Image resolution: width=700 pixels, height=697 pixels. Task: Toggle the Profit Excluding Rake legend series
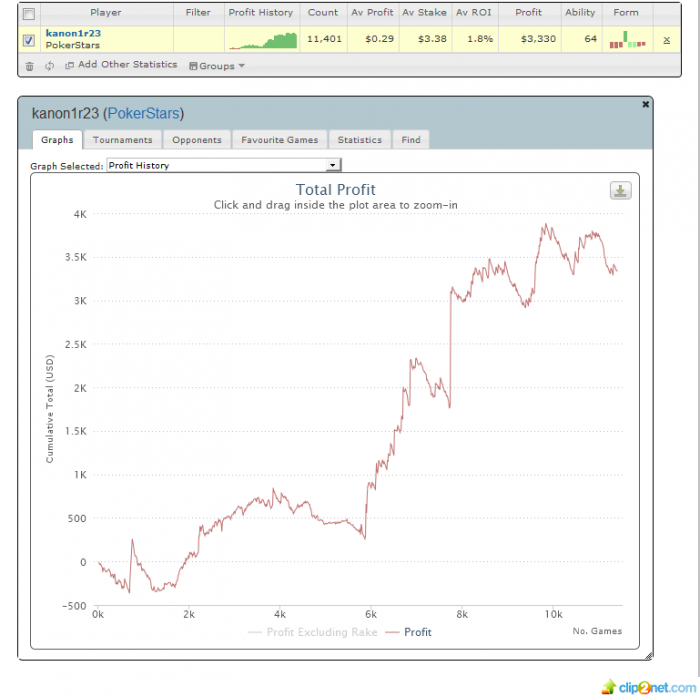point(312,632)
